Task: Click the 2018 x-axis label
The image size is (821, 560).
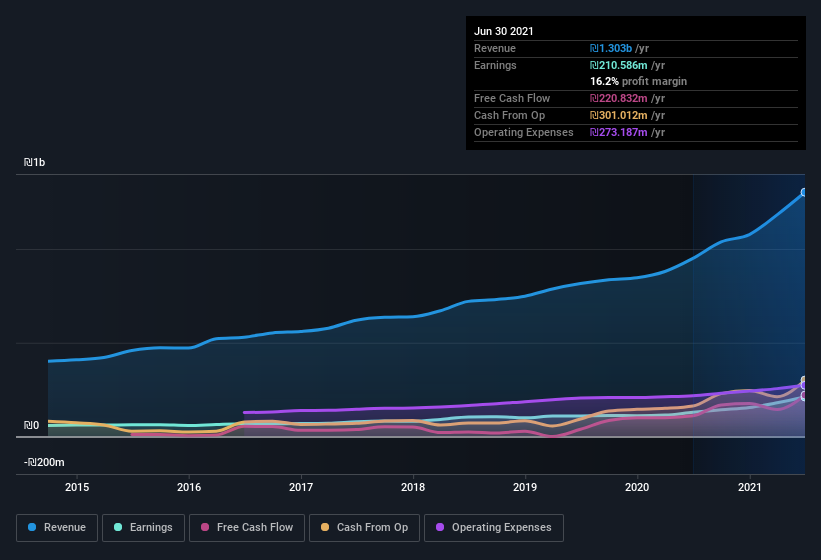Action: (413, 487)
